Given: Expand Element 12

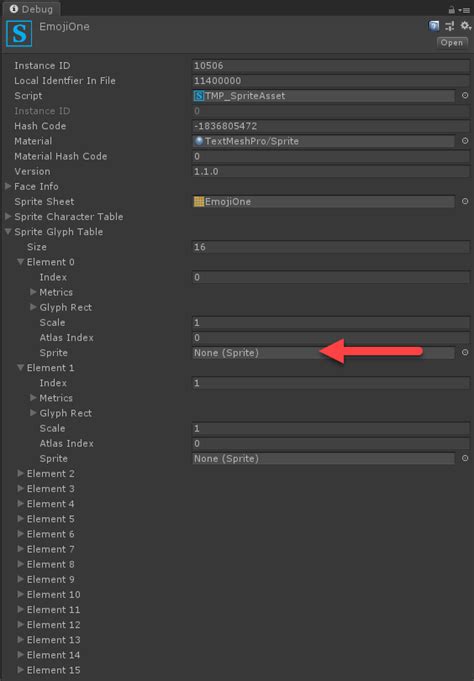Looking at the screenshot, I should 20,625.
